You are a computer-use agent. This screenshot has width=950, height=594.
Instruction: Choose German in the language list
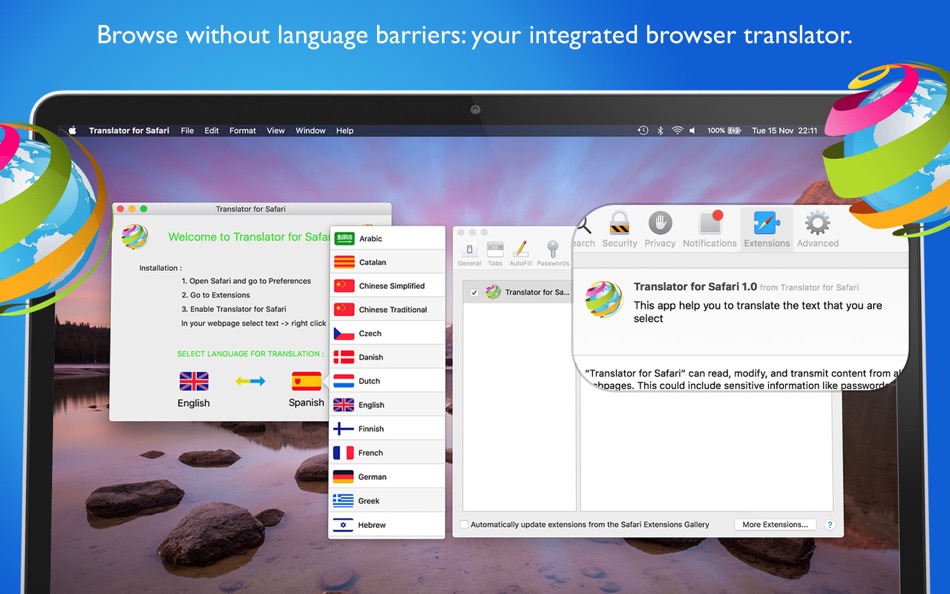tap(387, 476)
